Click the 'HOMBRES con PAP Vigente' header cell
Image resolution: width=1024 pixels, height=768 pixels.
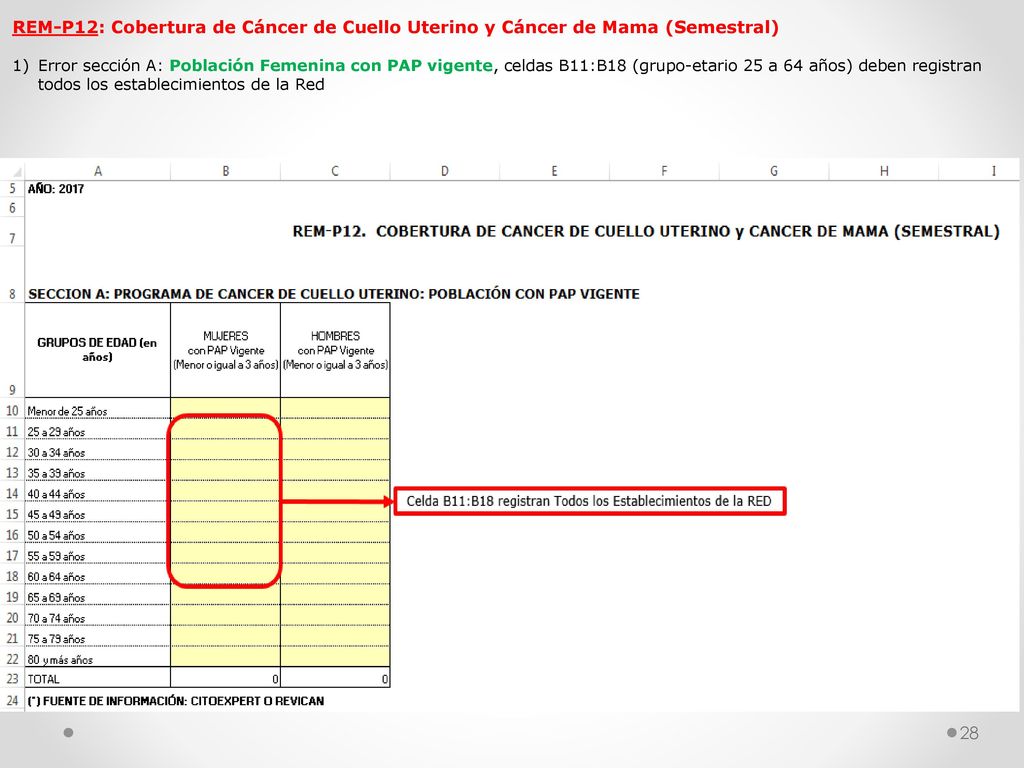click(335, 350)
